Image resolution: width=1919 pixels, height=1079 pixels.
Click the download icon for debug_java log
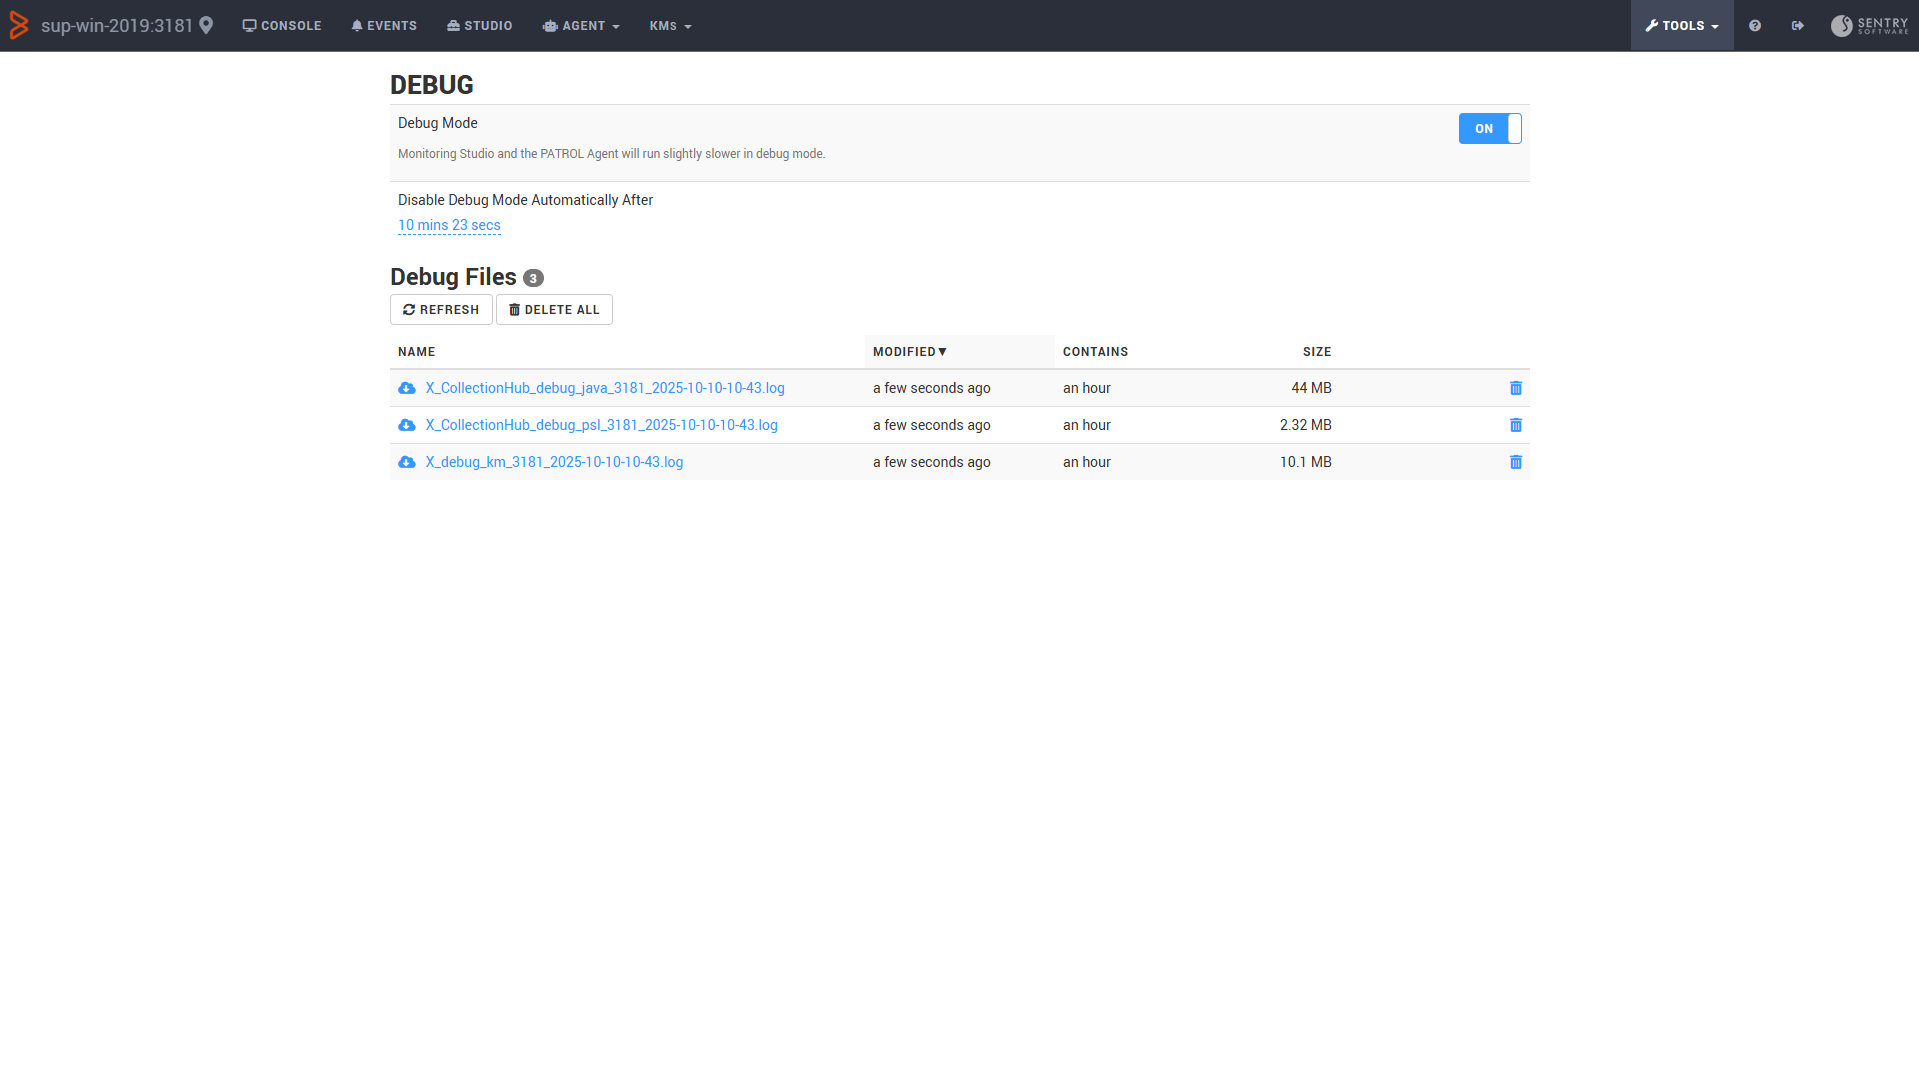407,388
